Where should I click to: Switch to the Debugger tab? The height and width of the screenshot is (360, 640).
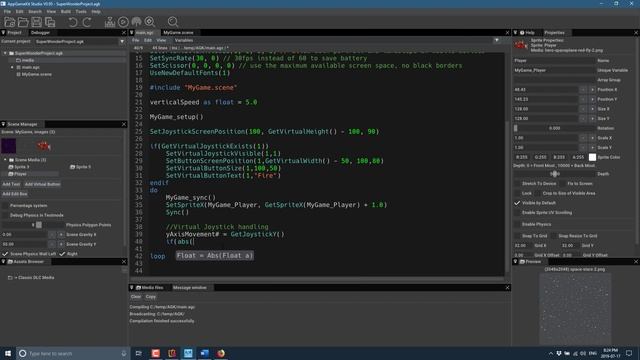pyautogui.click(x=40, y=32)
